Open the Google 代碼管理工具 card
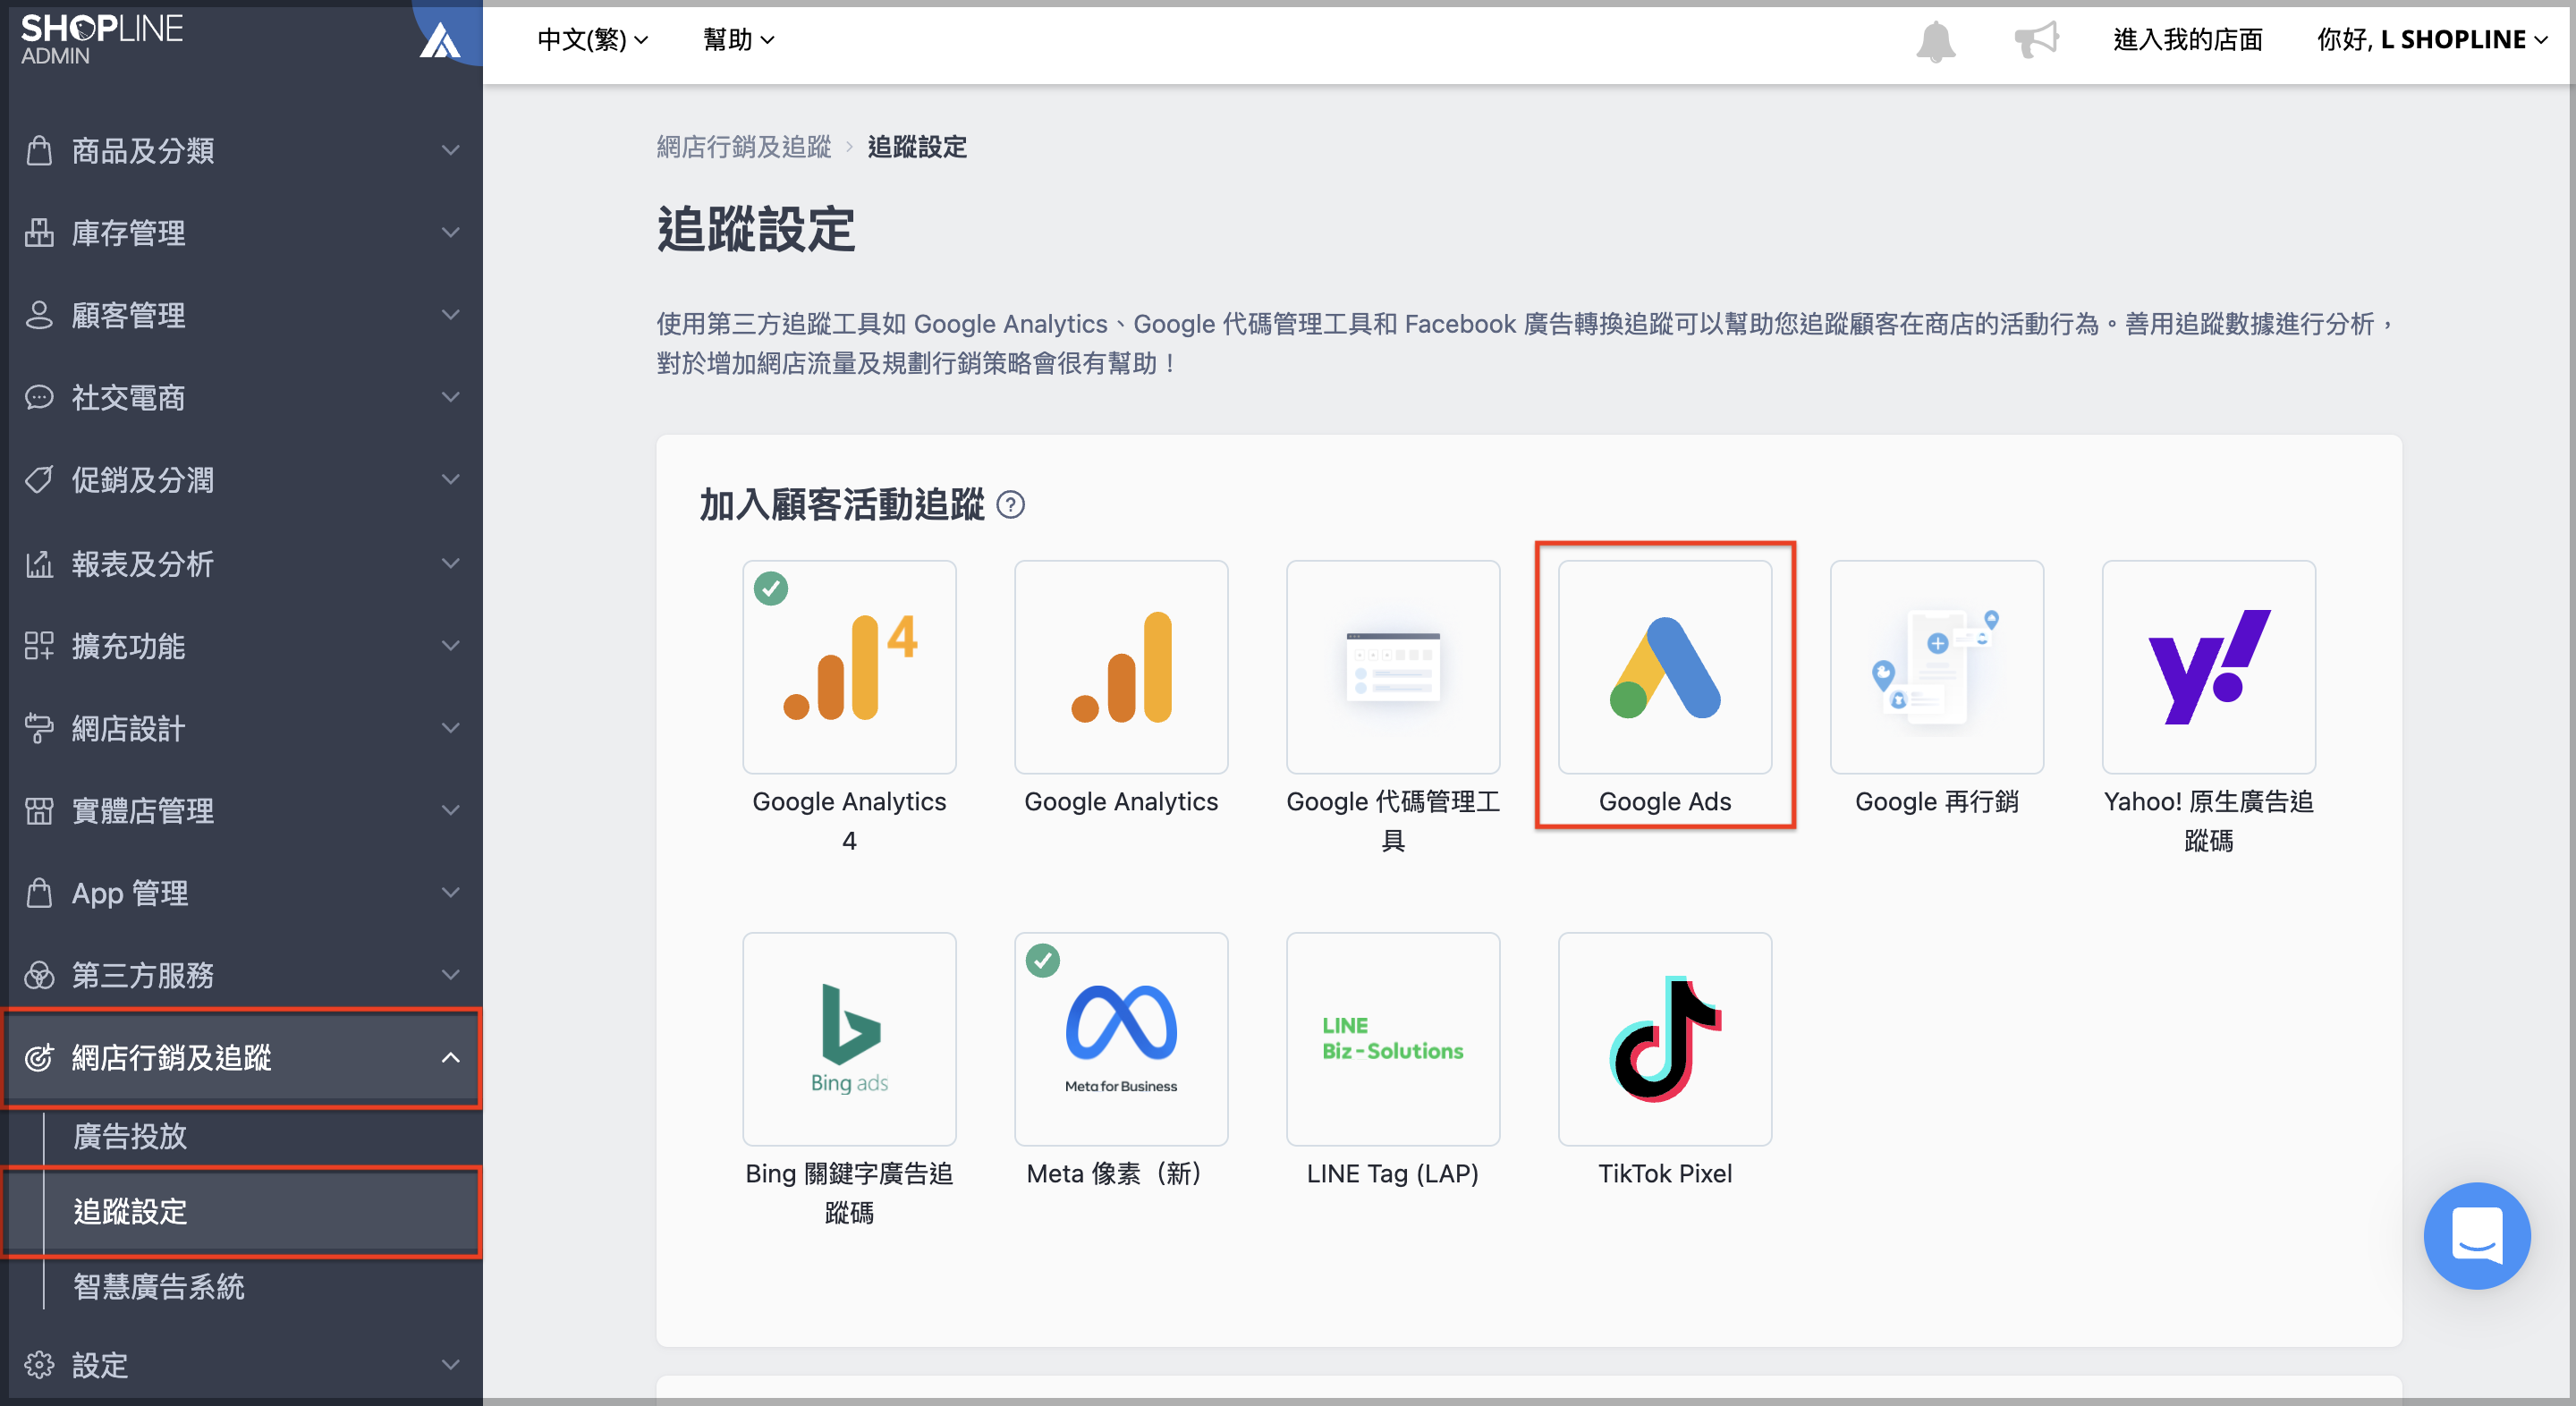 point(1393,667)
